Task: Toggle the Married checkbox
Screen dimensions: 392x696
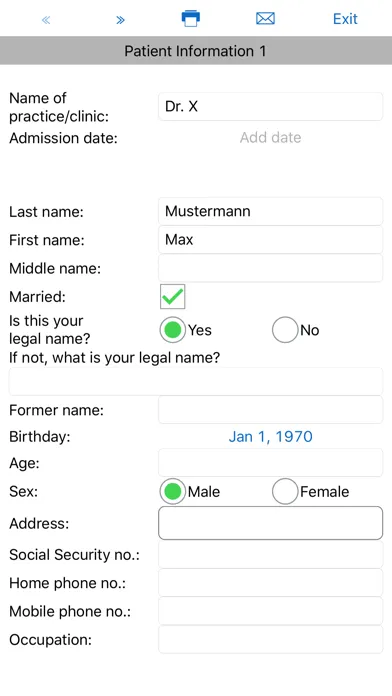Action: pyautogui.click(x=173, y=297)
